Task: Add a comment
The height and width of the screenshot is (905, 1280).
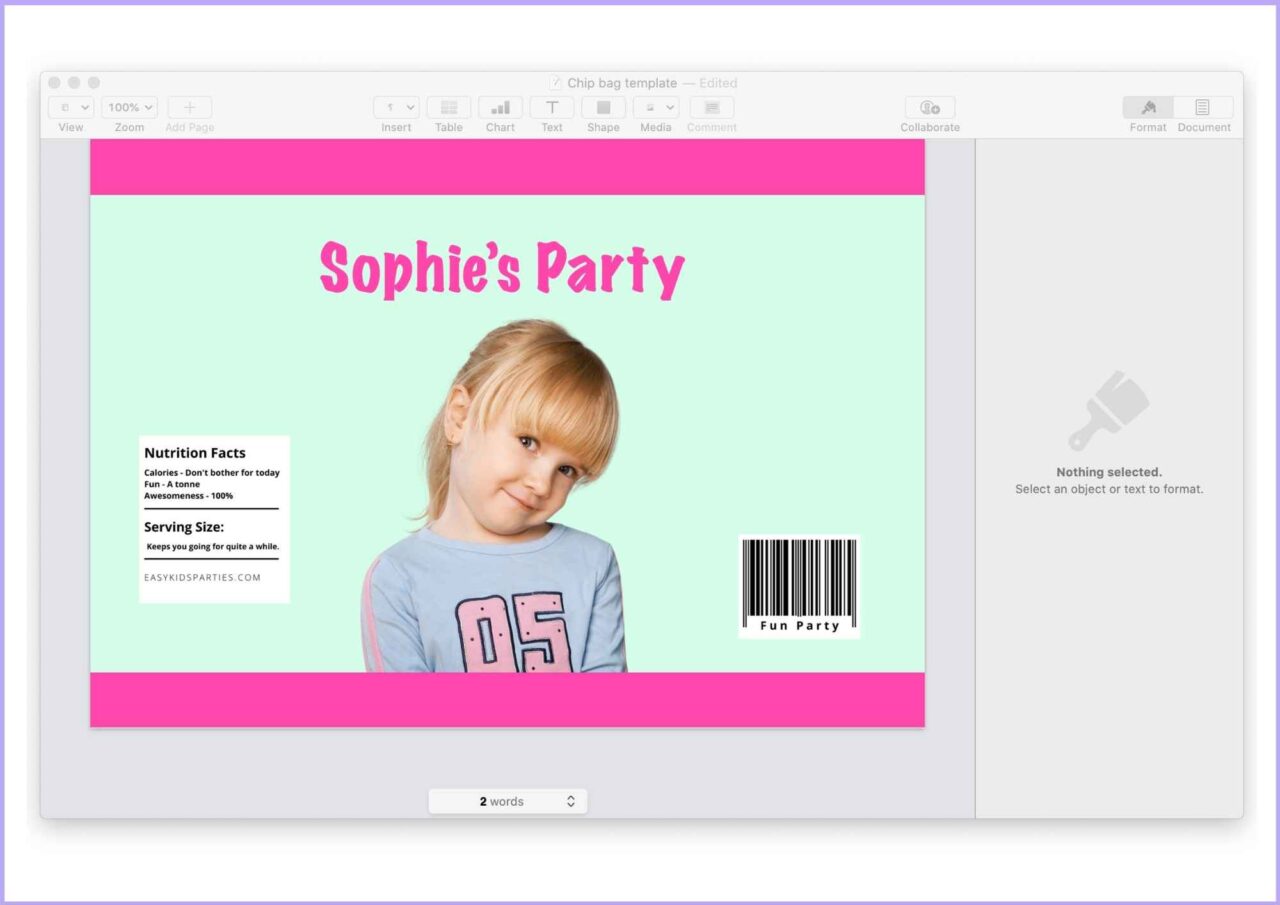Action: point(711,107)
